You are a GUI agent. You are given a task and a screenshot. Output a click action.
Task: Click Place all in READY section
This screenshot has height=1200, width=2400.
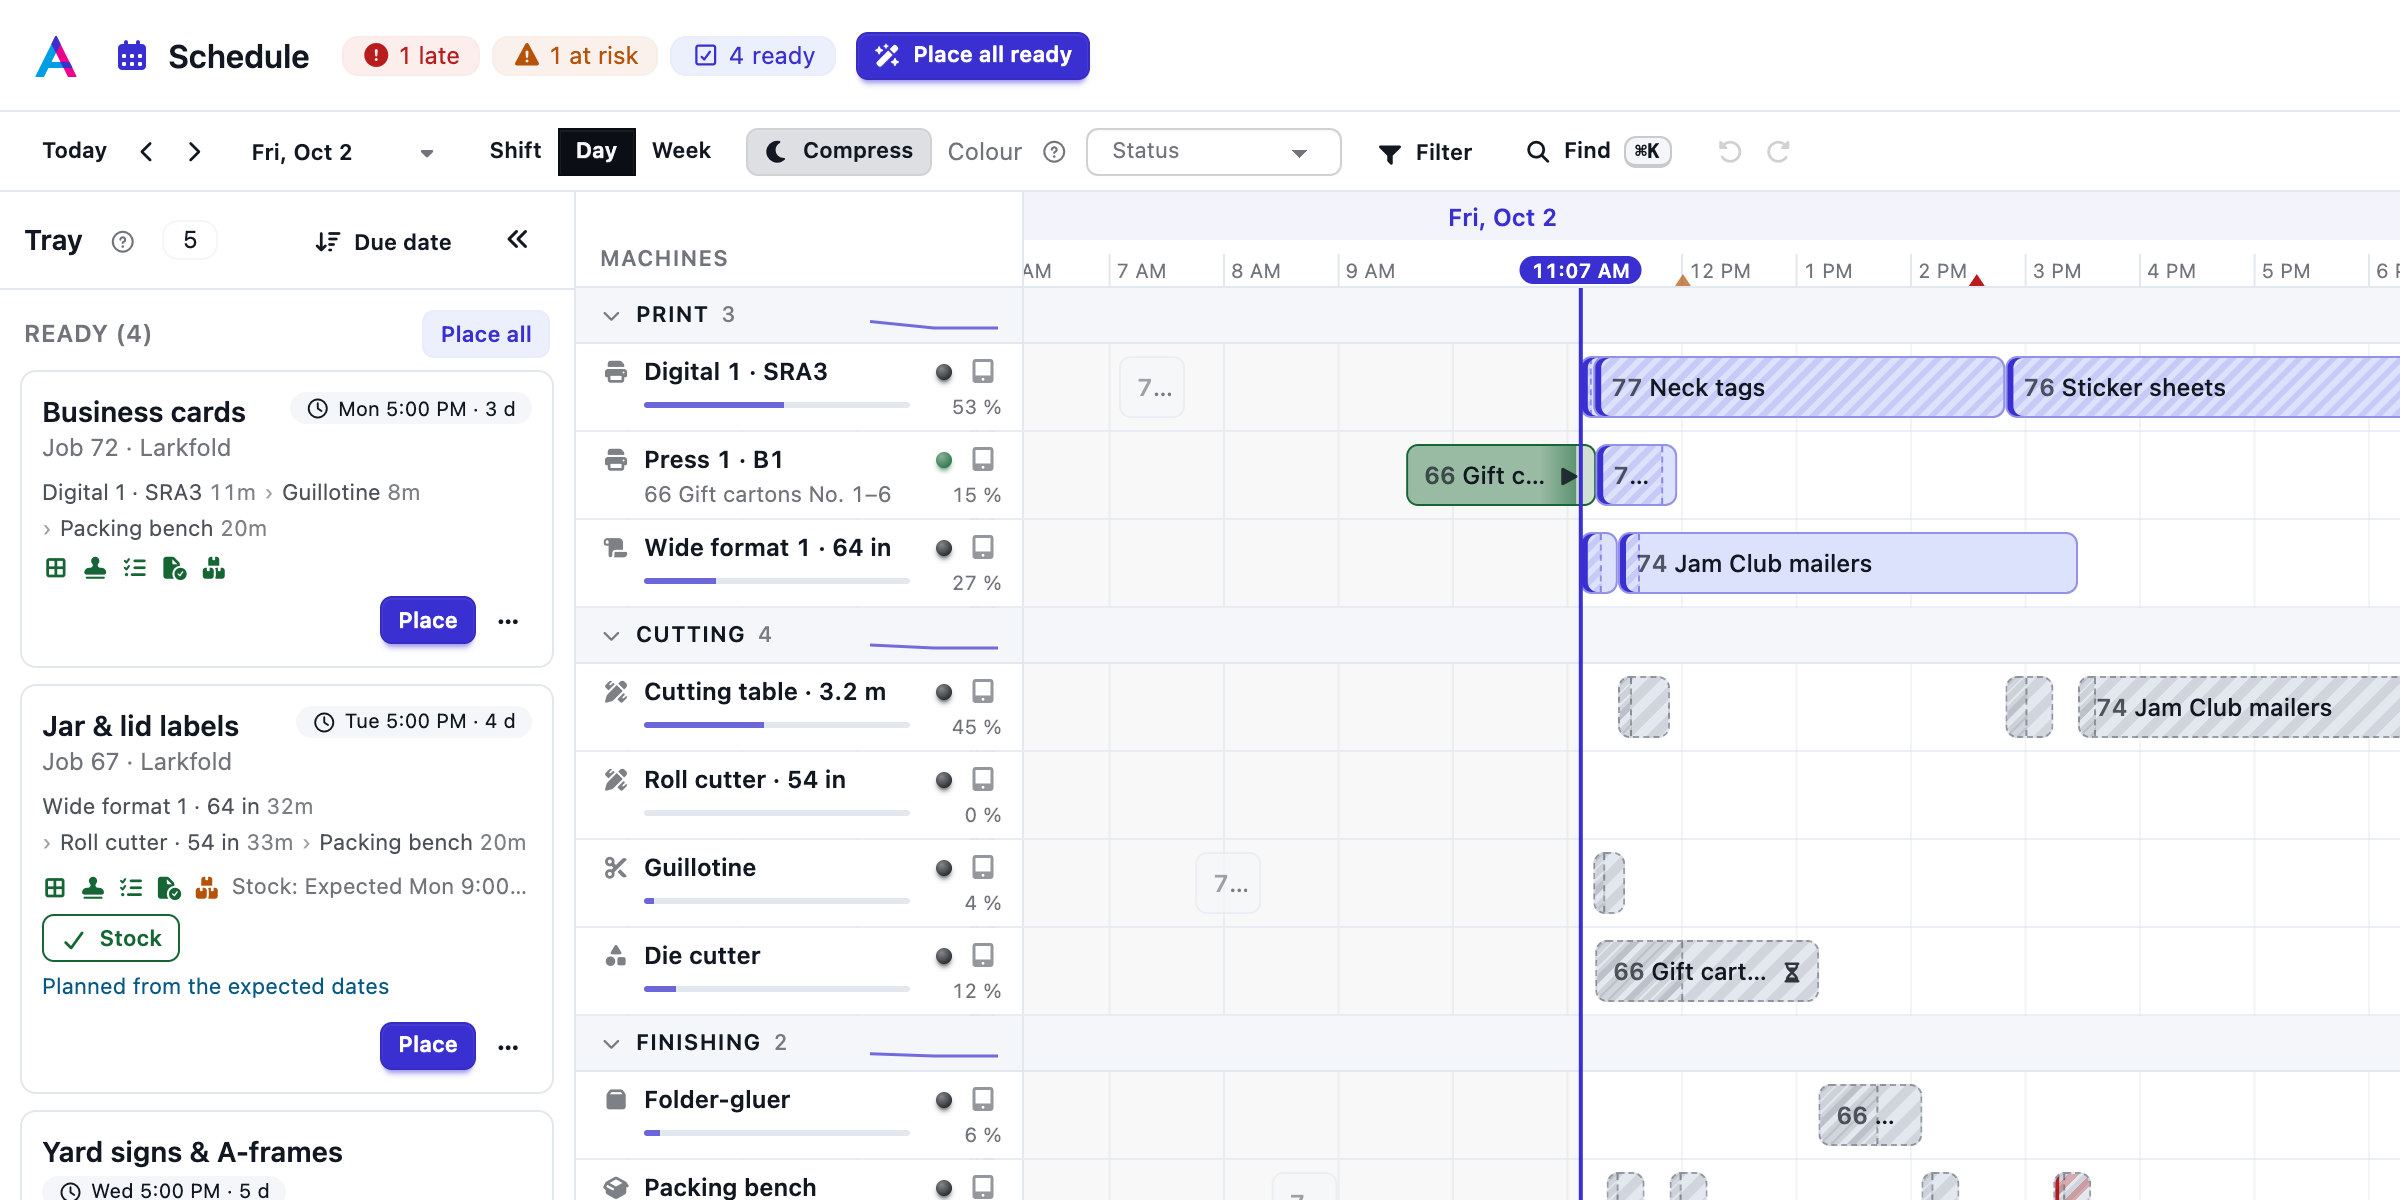486,335
